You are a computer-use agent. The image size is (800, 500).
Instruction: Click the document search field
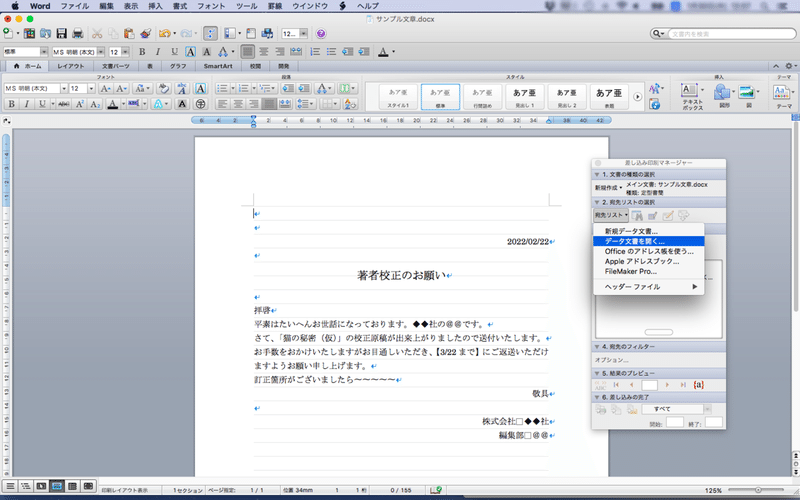[731, 34]
